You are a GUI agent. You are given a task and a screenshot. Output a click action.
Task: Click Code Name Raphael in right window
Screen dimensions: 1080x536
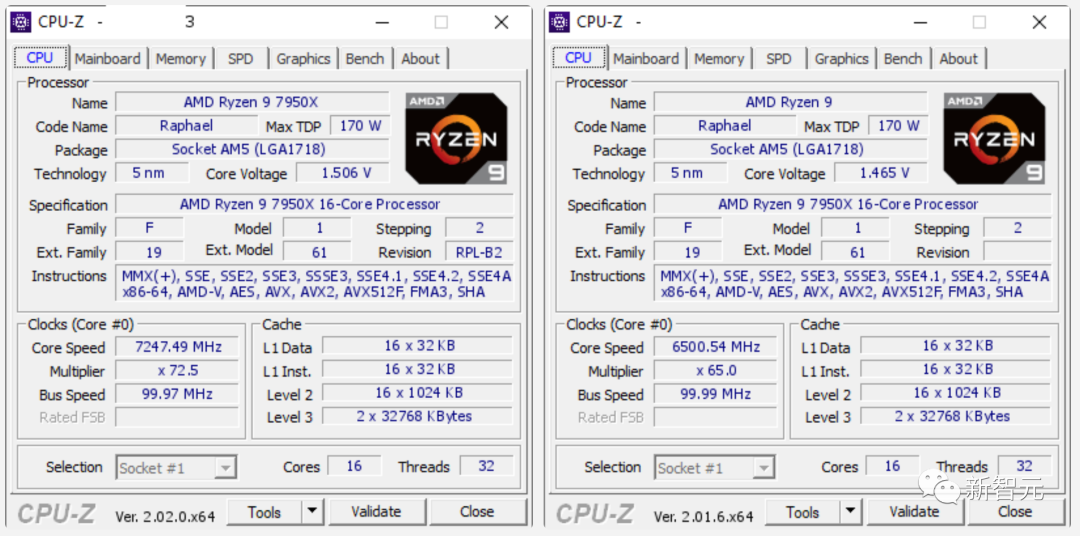(x=725, y=125)
